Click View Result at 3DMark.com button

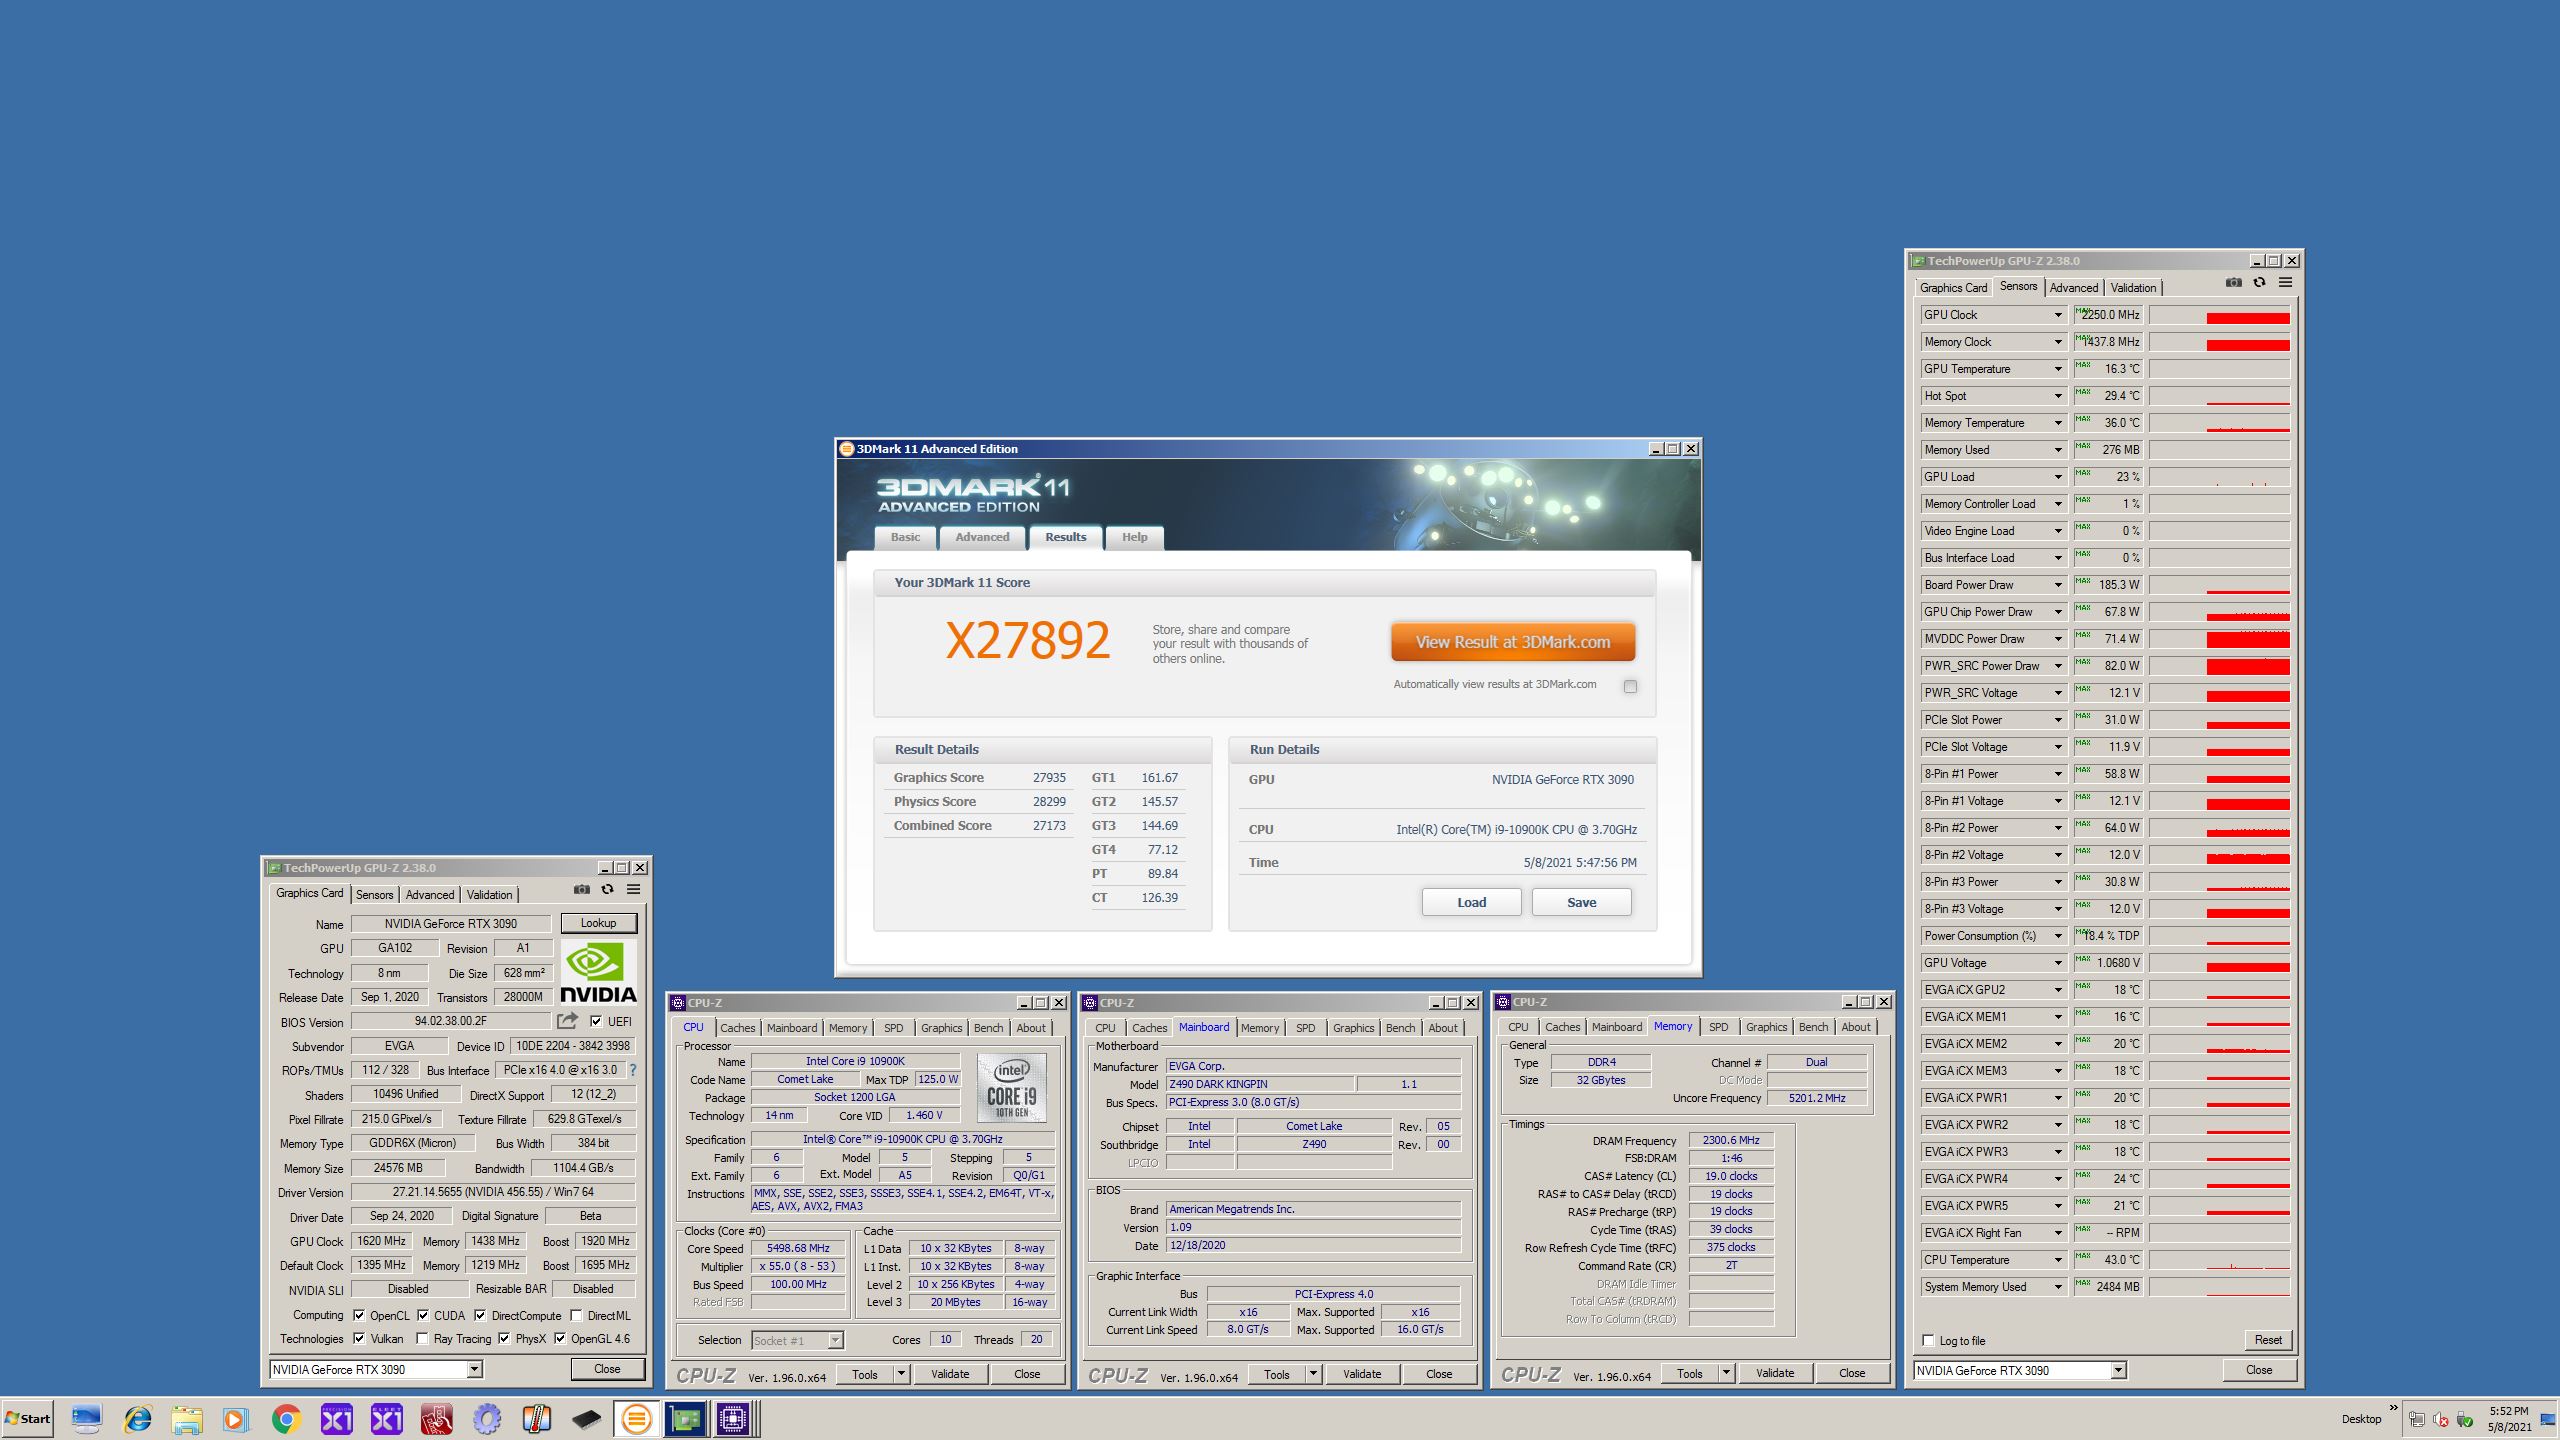[1512, 642]
